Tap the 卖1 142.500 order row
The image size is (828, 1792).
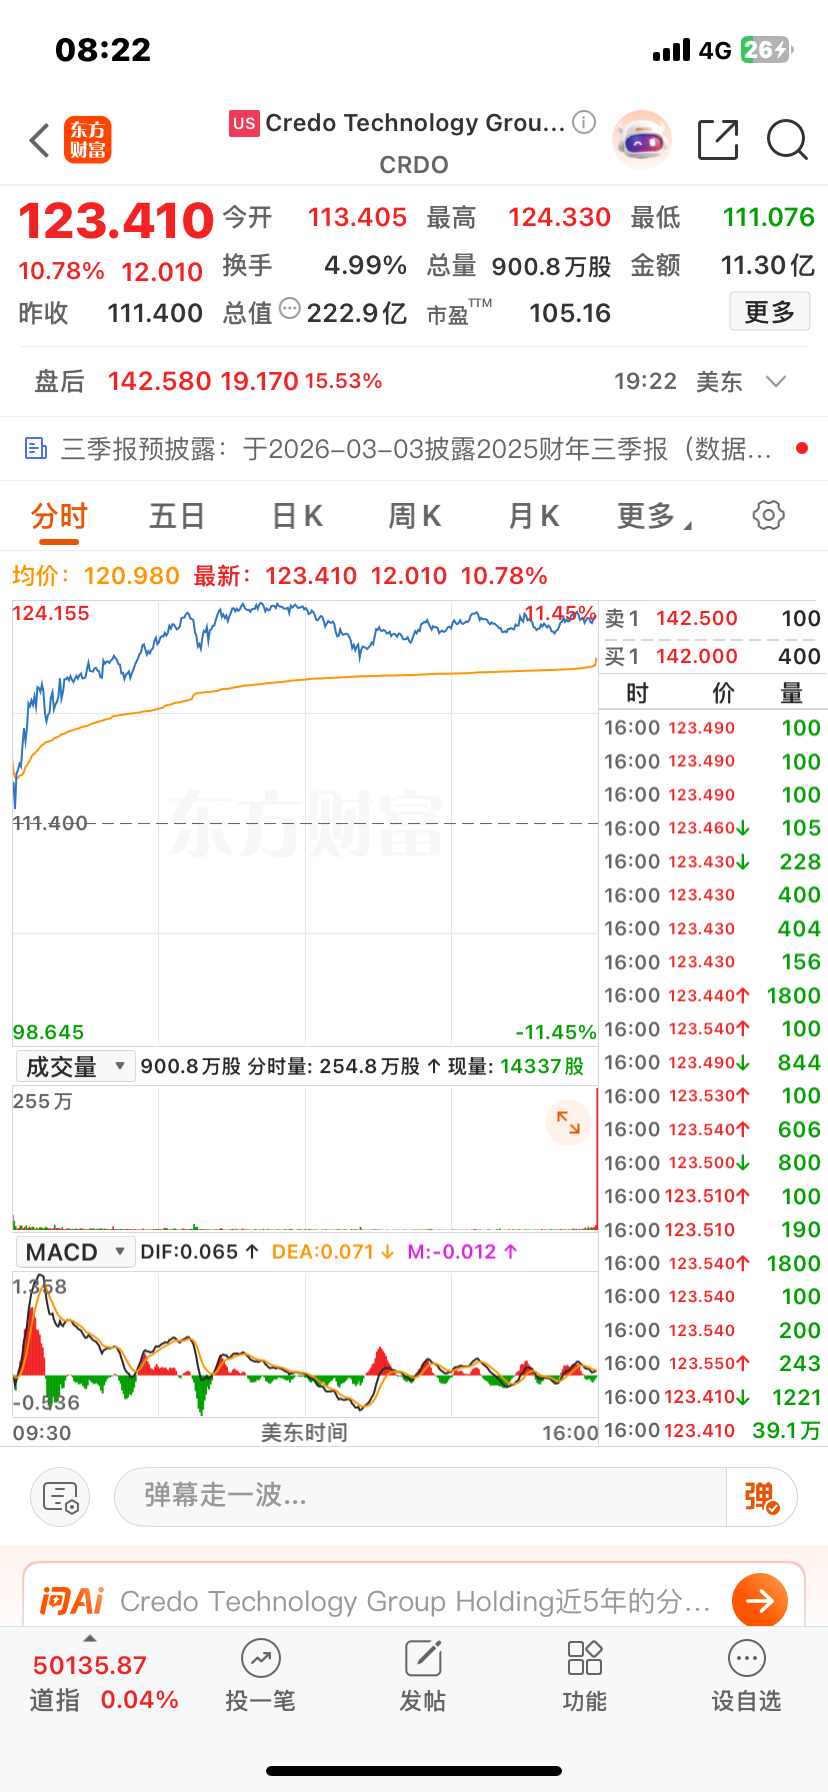tap(712, 619)
